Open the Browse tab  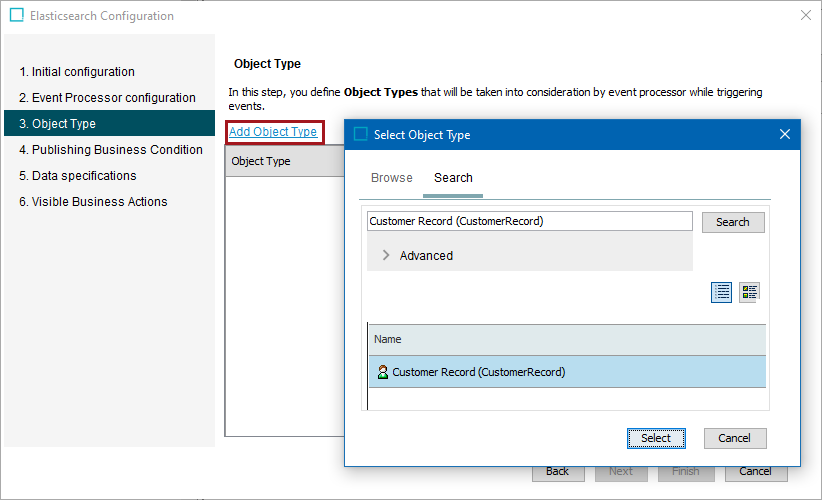(x=391, y=178)
